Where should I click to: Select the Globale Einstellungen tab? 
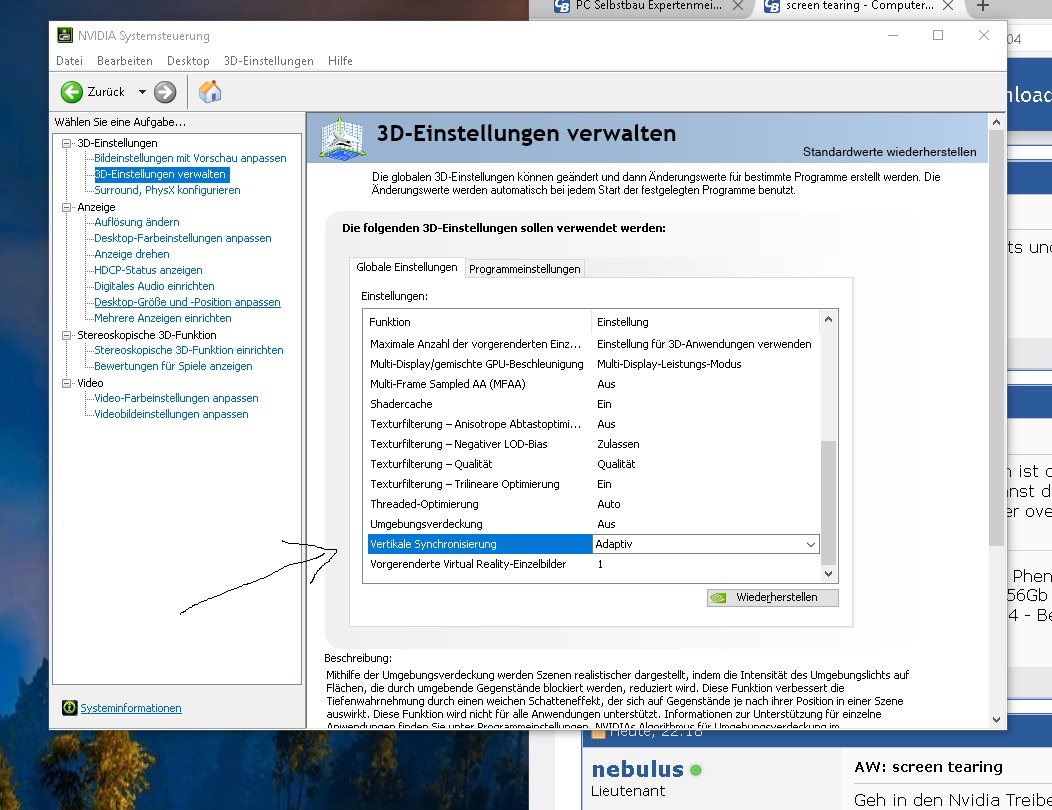(407, 267)
